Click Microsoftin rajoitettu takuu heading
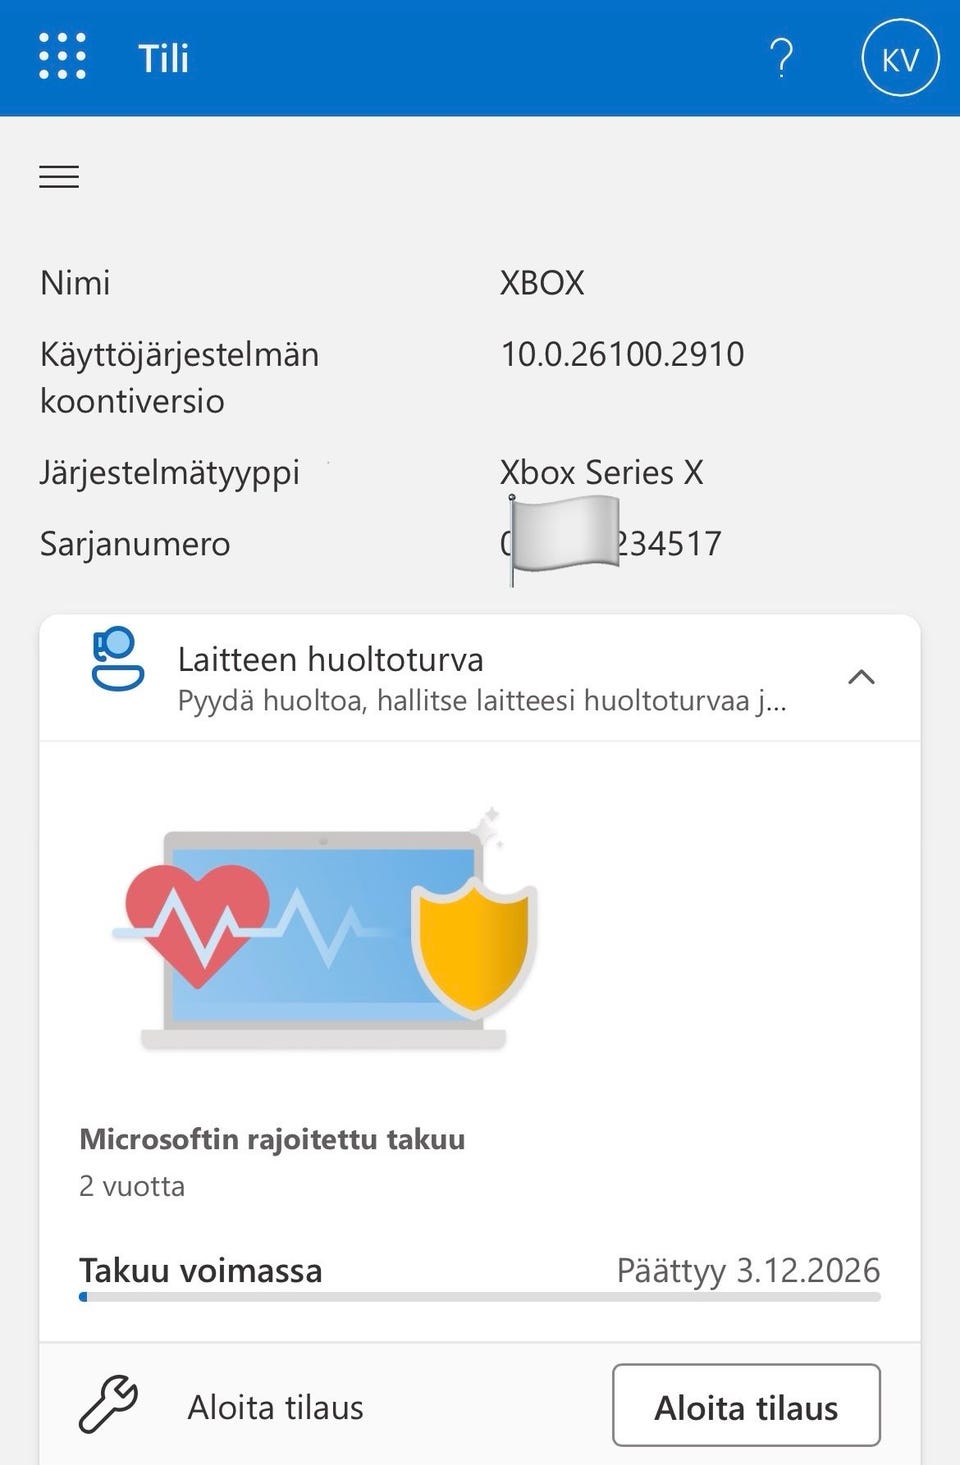Viewport: 960px width, 1465px height. 272,1139
